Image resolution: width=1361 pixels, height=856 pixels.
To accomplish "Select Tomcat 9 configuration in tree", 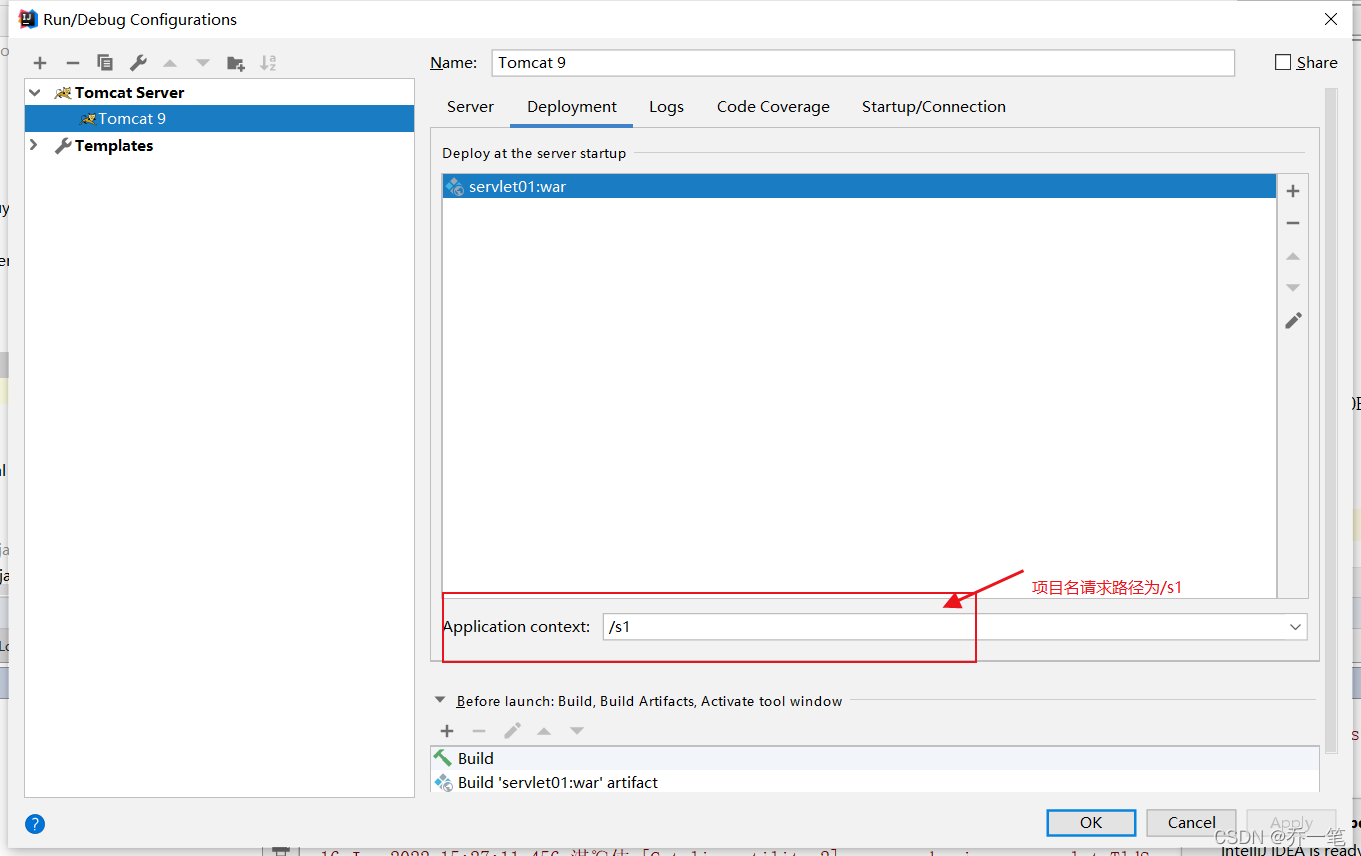I will pyautogui.click(x=219, y=119).
